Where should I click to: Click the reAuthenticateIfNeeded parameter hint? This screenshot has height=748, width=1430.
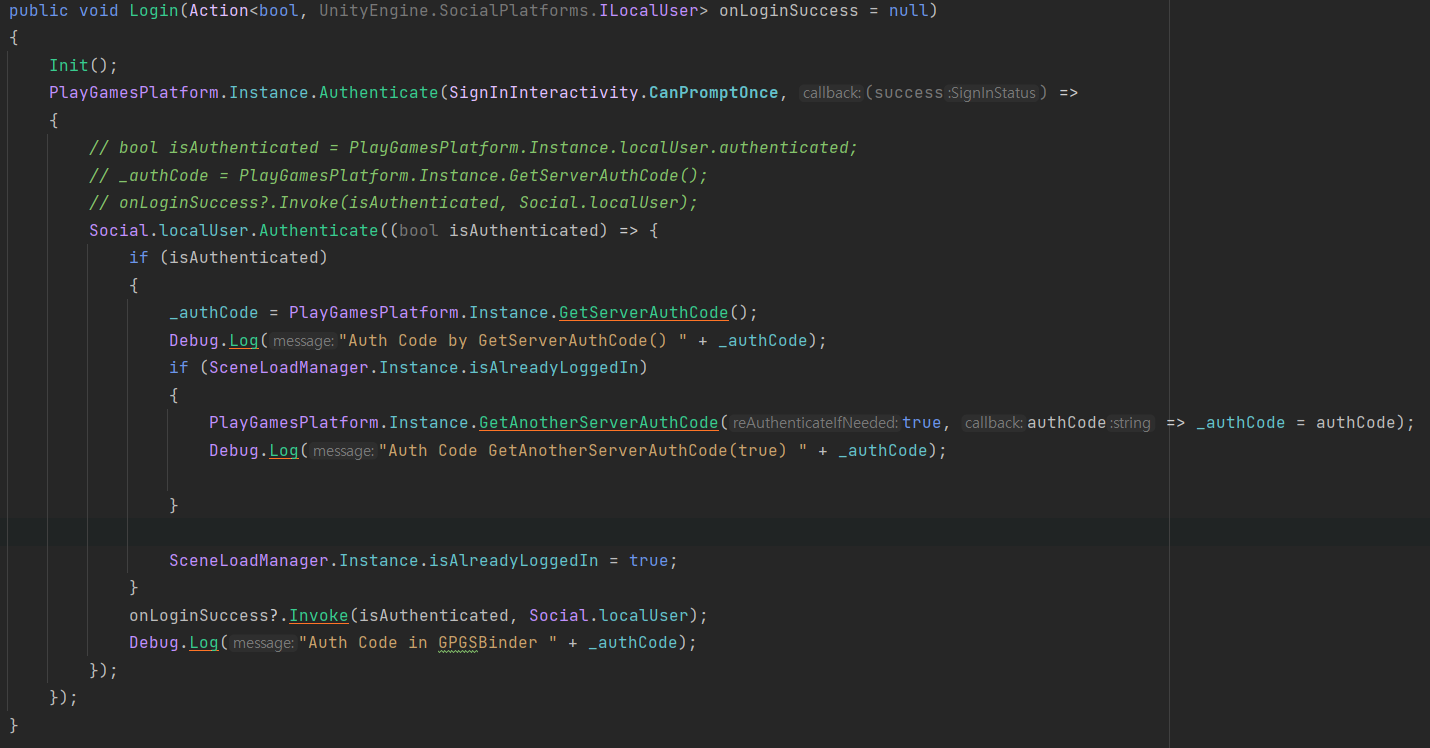click(x=815, y=423)
